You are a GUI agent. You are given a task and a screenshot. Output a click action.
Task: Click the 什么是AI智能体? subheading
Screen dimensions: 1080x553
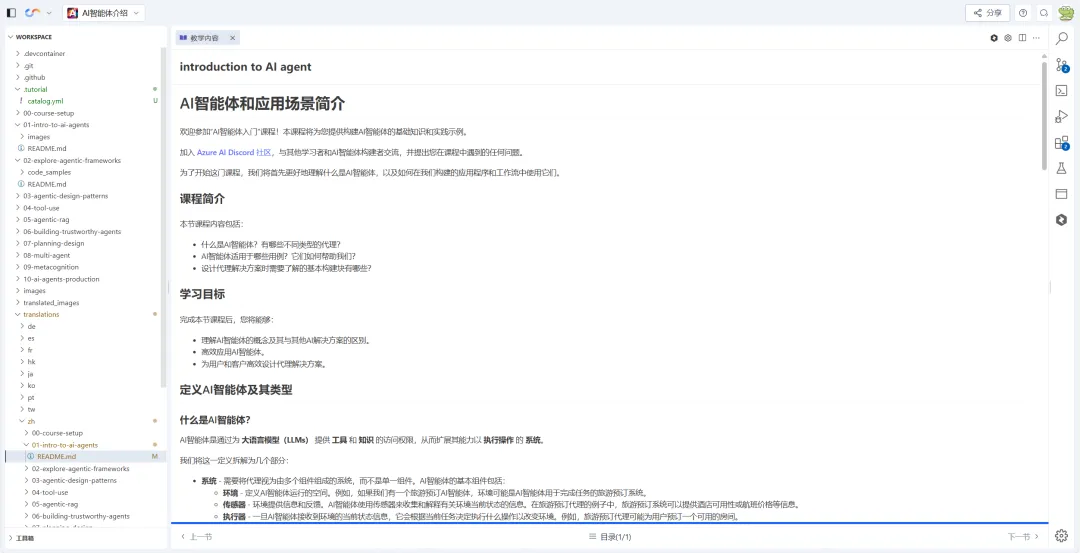pyautogui.click(x=215, y=419)
